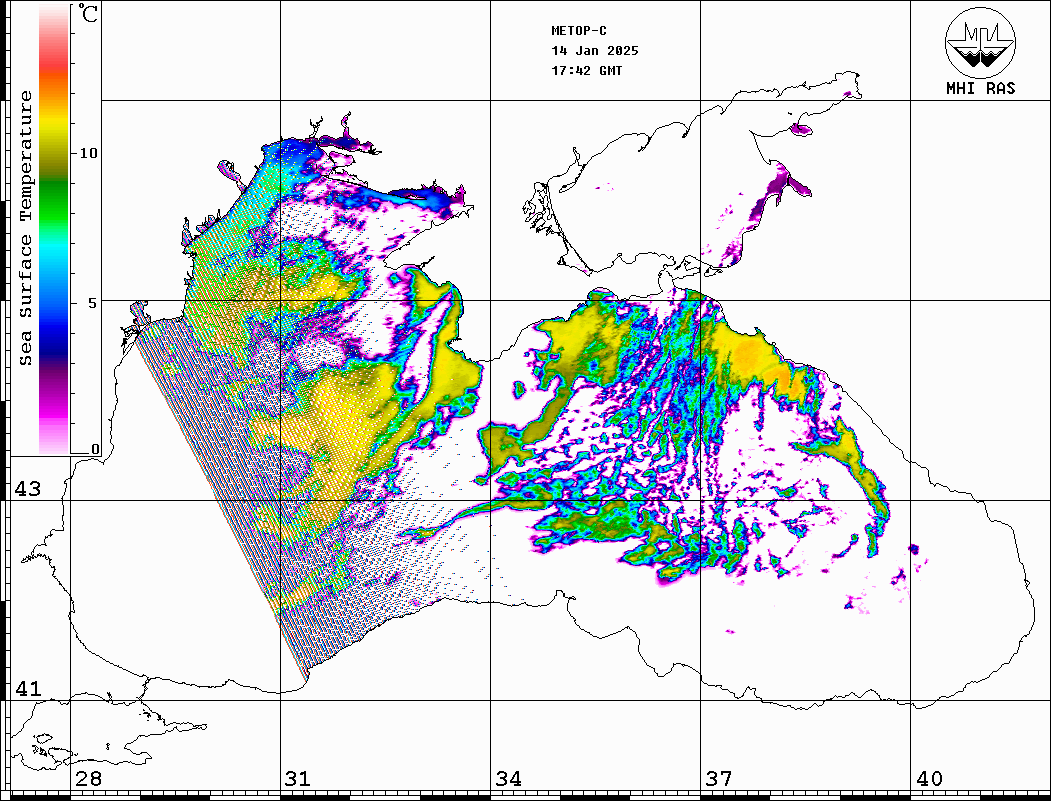Click the longitude label '37'
Image resolution: width=1051 pixels, height=801 pixels.
(719, 779)
